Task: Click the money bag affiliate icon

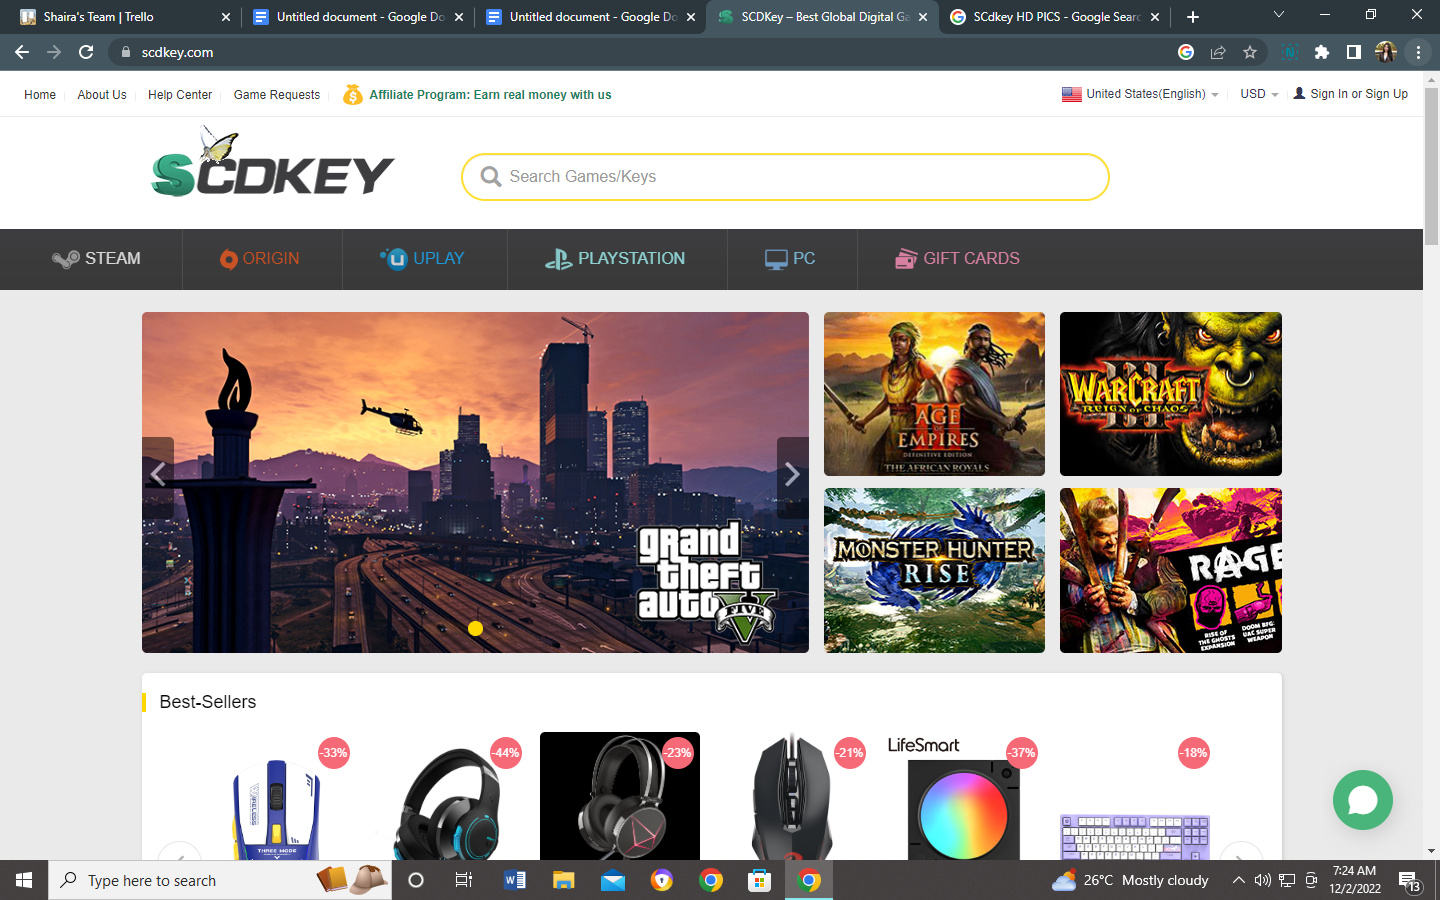Action: pyautogui.click(x=353, y=94)
